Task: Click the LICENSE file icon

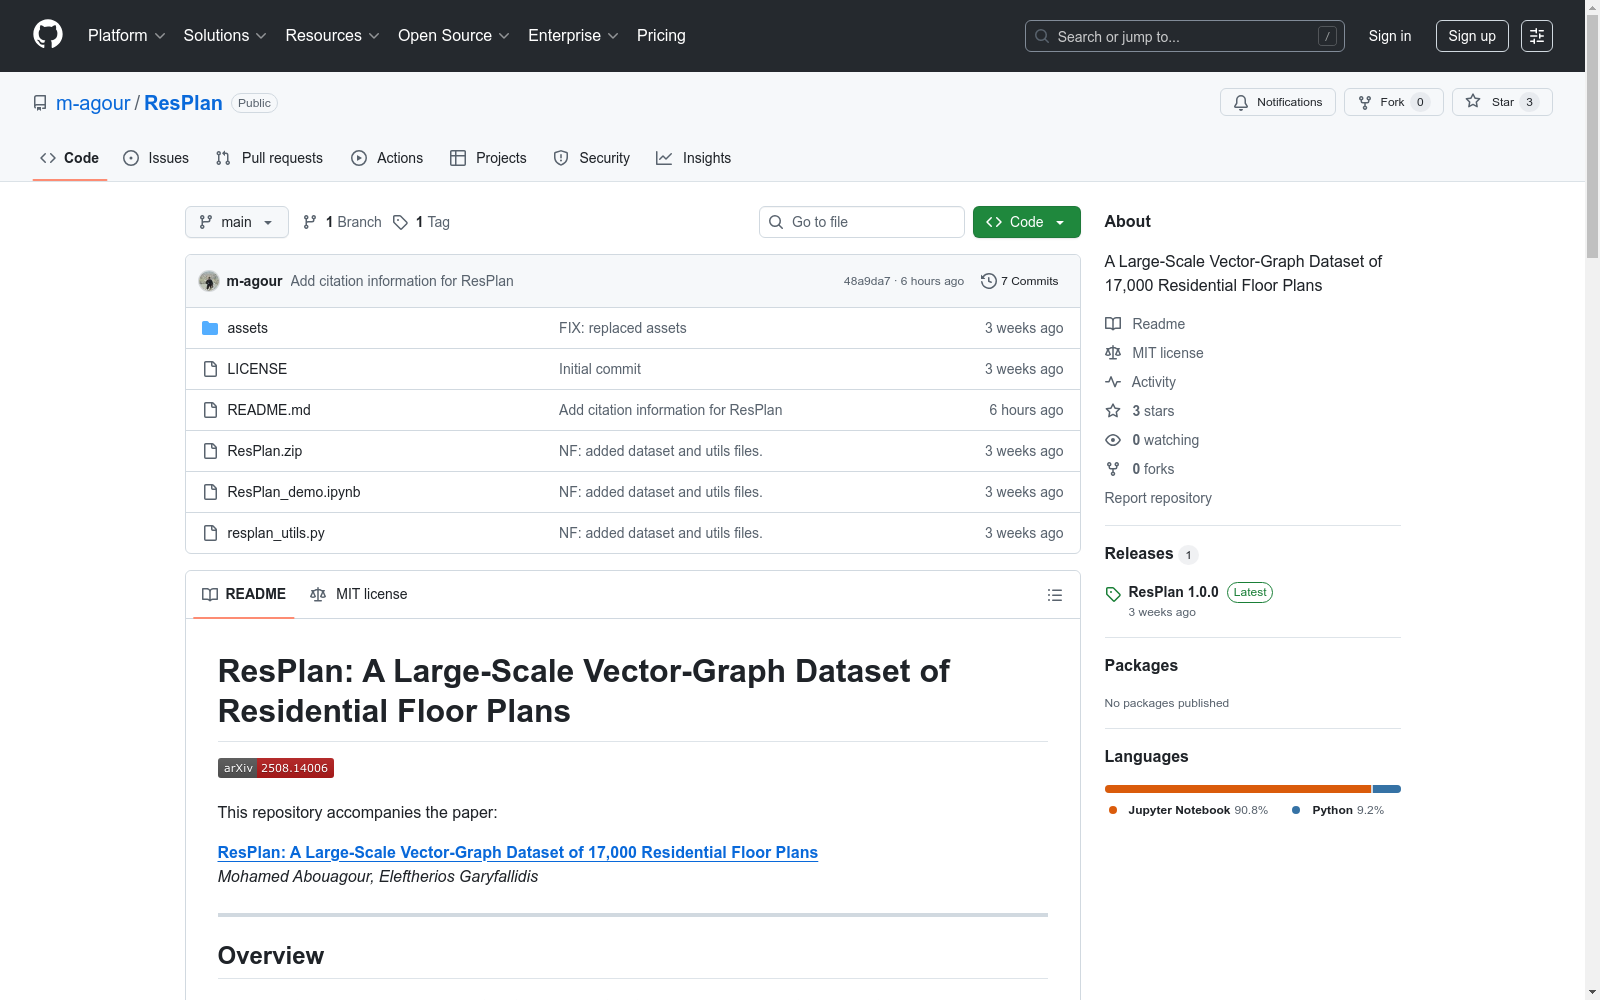Action: tap(210, 369)
